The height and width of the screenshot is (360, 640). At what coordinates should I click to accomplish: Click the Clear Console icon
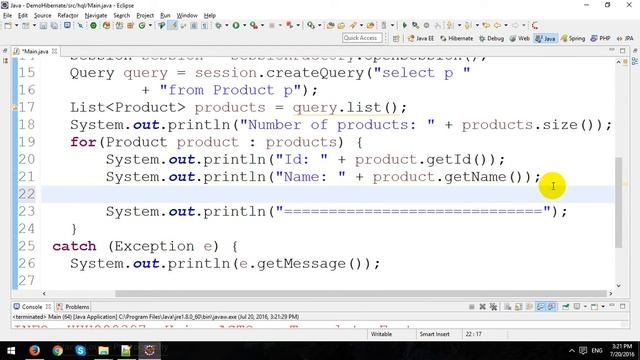tap(507, 307)
